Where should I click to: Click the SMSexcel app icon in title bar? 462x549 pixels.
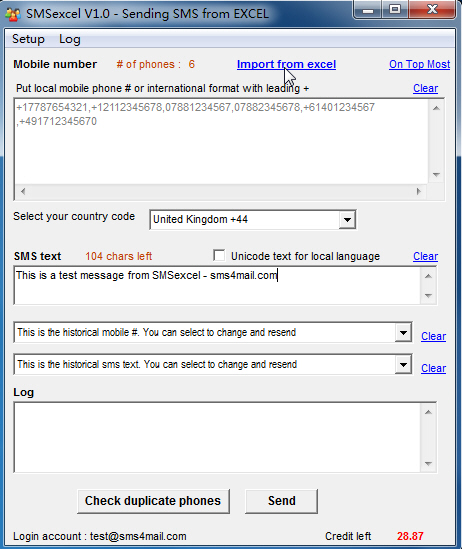tap(13, 14)
